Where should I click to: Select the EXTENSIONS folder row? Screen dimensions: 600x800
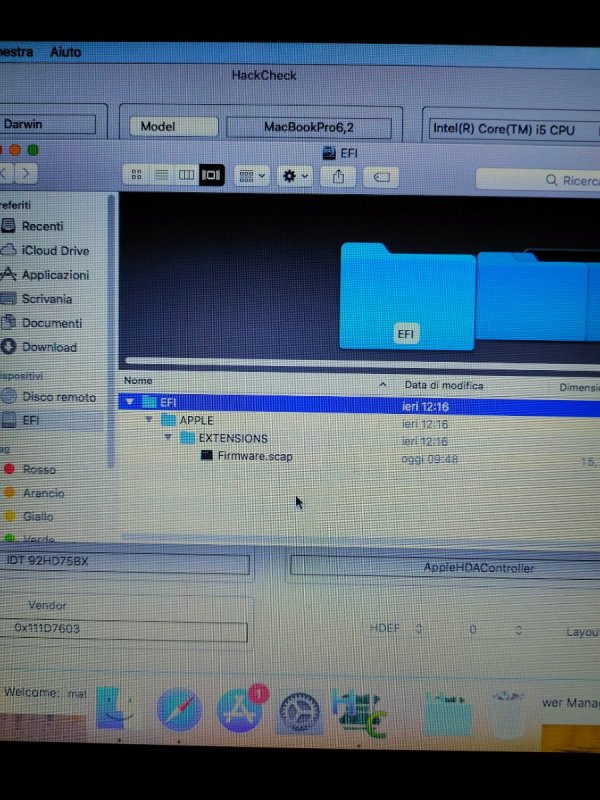click(359, 439)
